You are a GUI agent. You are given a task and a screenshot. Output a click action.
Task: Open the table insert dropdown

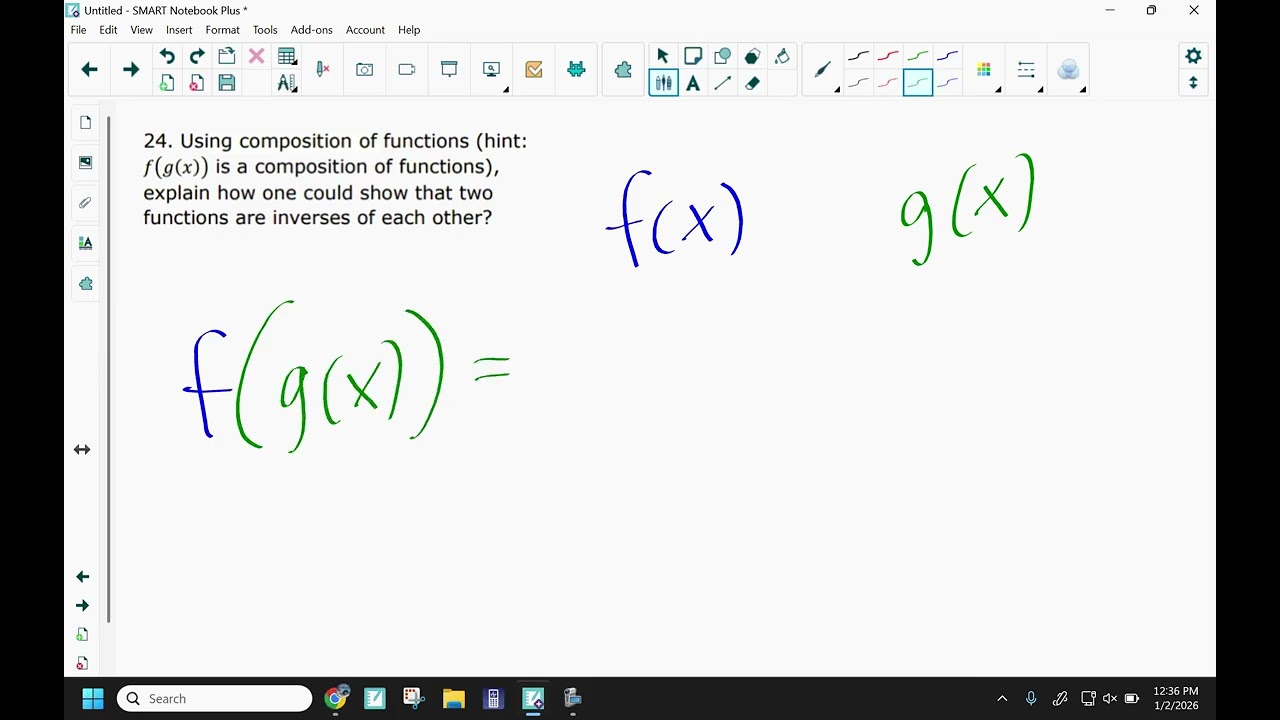[x=287, y=56]
